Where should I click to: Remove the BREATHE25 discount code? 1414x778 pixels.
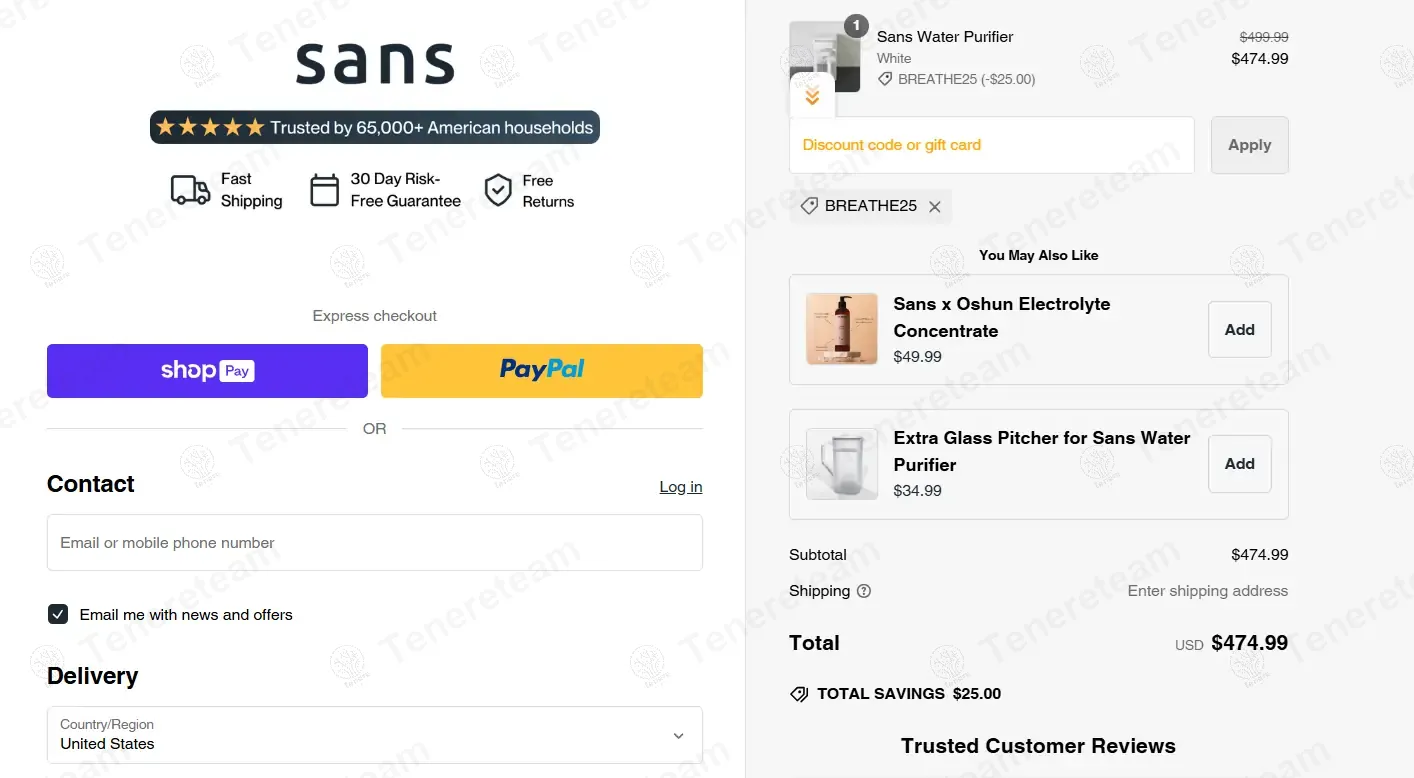click(x=935, y=207)
